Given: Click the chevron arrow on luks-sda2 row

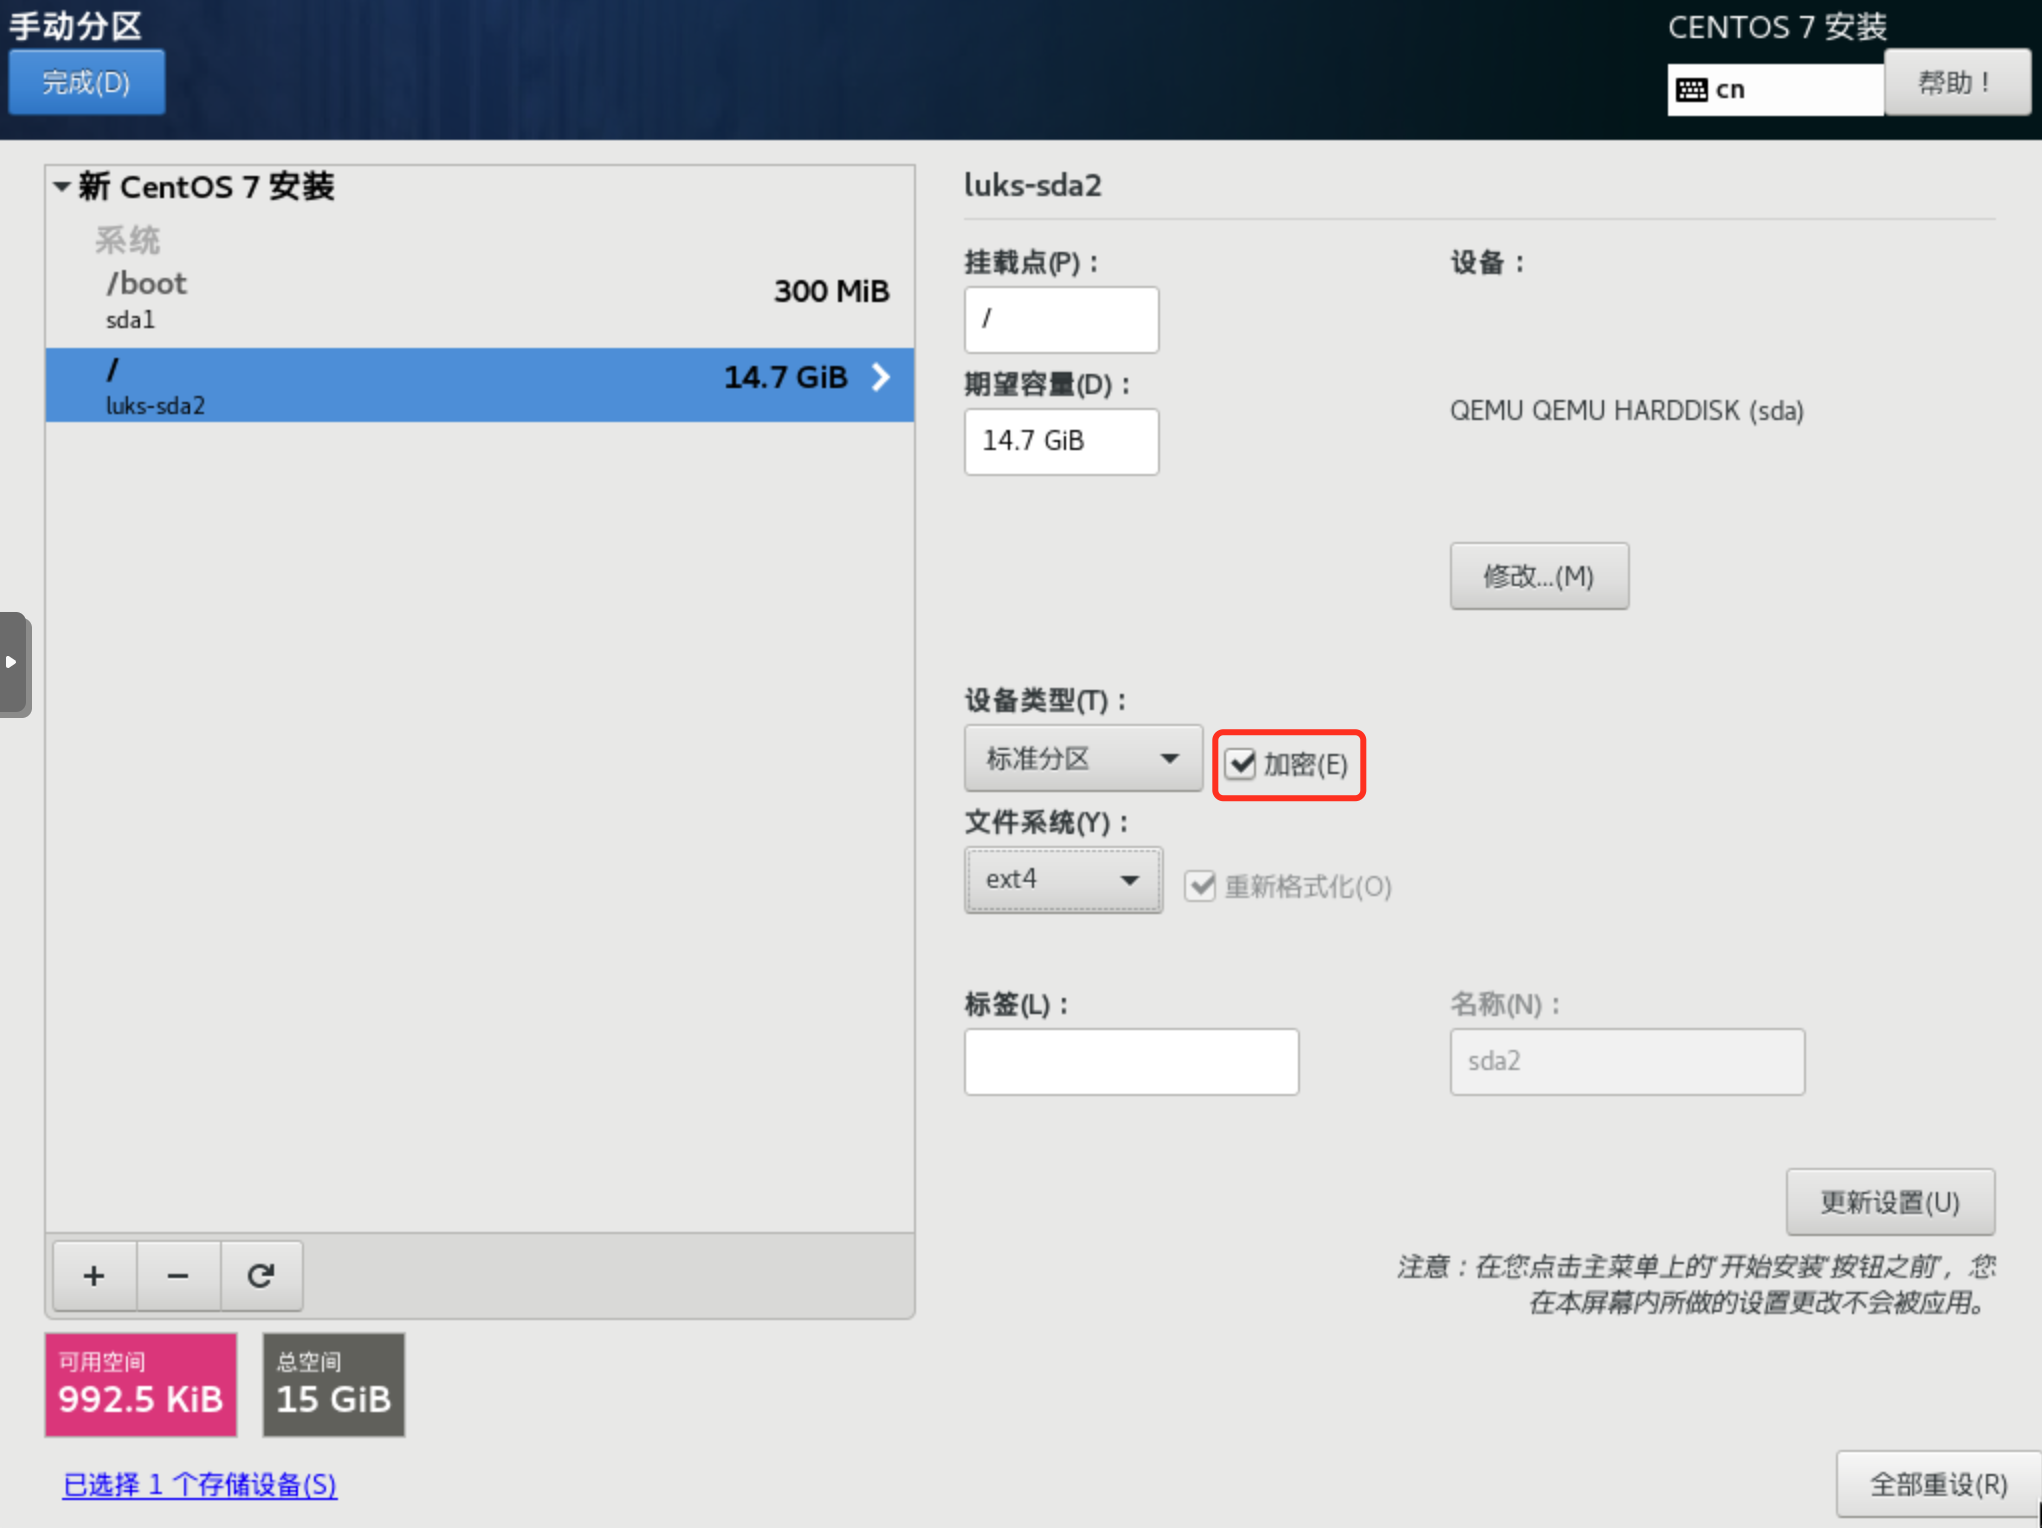Looking at the screenshot, I should pos(880,377).
